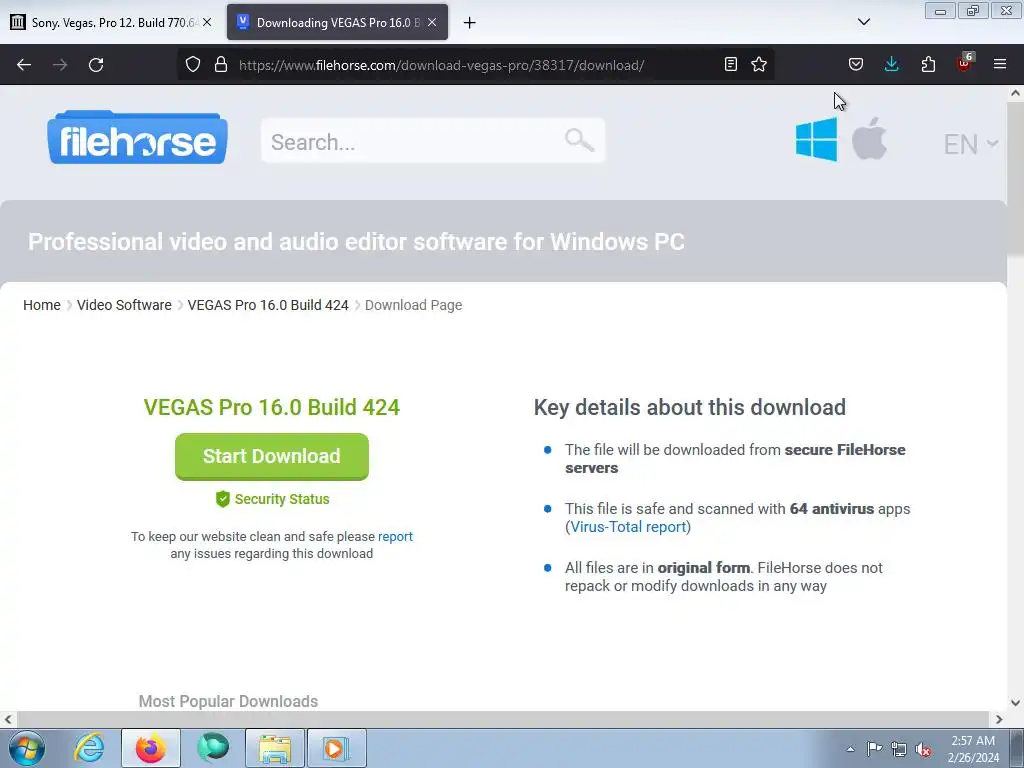The height and width of the screenshot is (768, 1024).
Task: Close the Sony Vegas Pro 12 tab
Action: pyautogui.click(x=207, y=22)
